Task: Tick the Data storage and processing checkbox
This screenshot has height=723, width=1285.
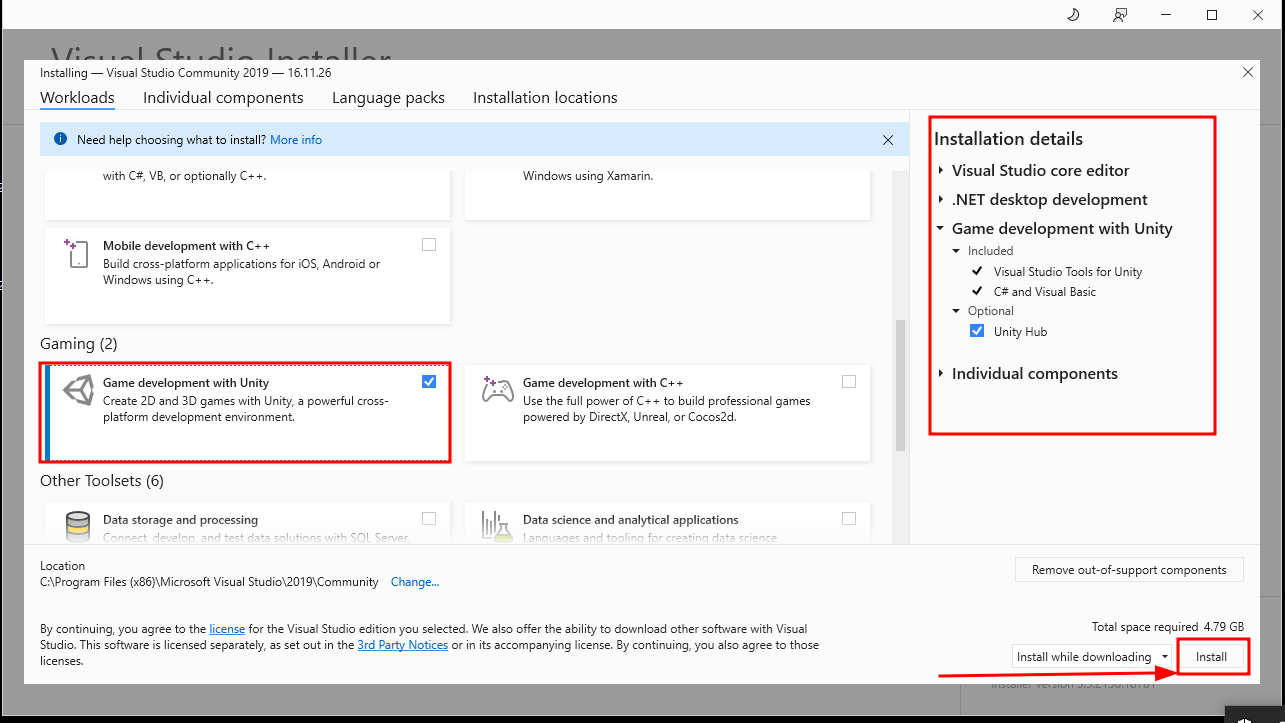Action: point(429,518)
